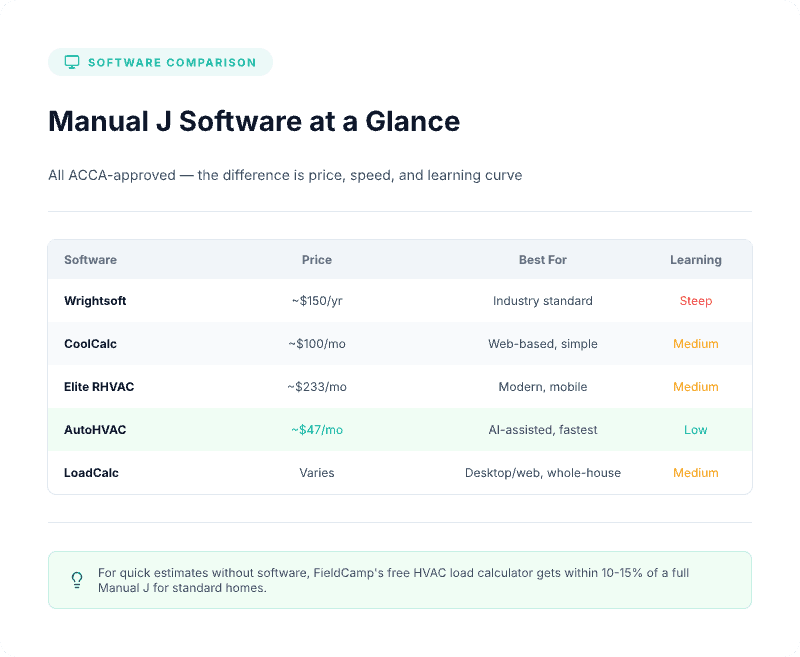Toggle the Medium rating on CoolCalc row
Screen dimensions: 800x657
pyautogui.click(x=696, y=343)
